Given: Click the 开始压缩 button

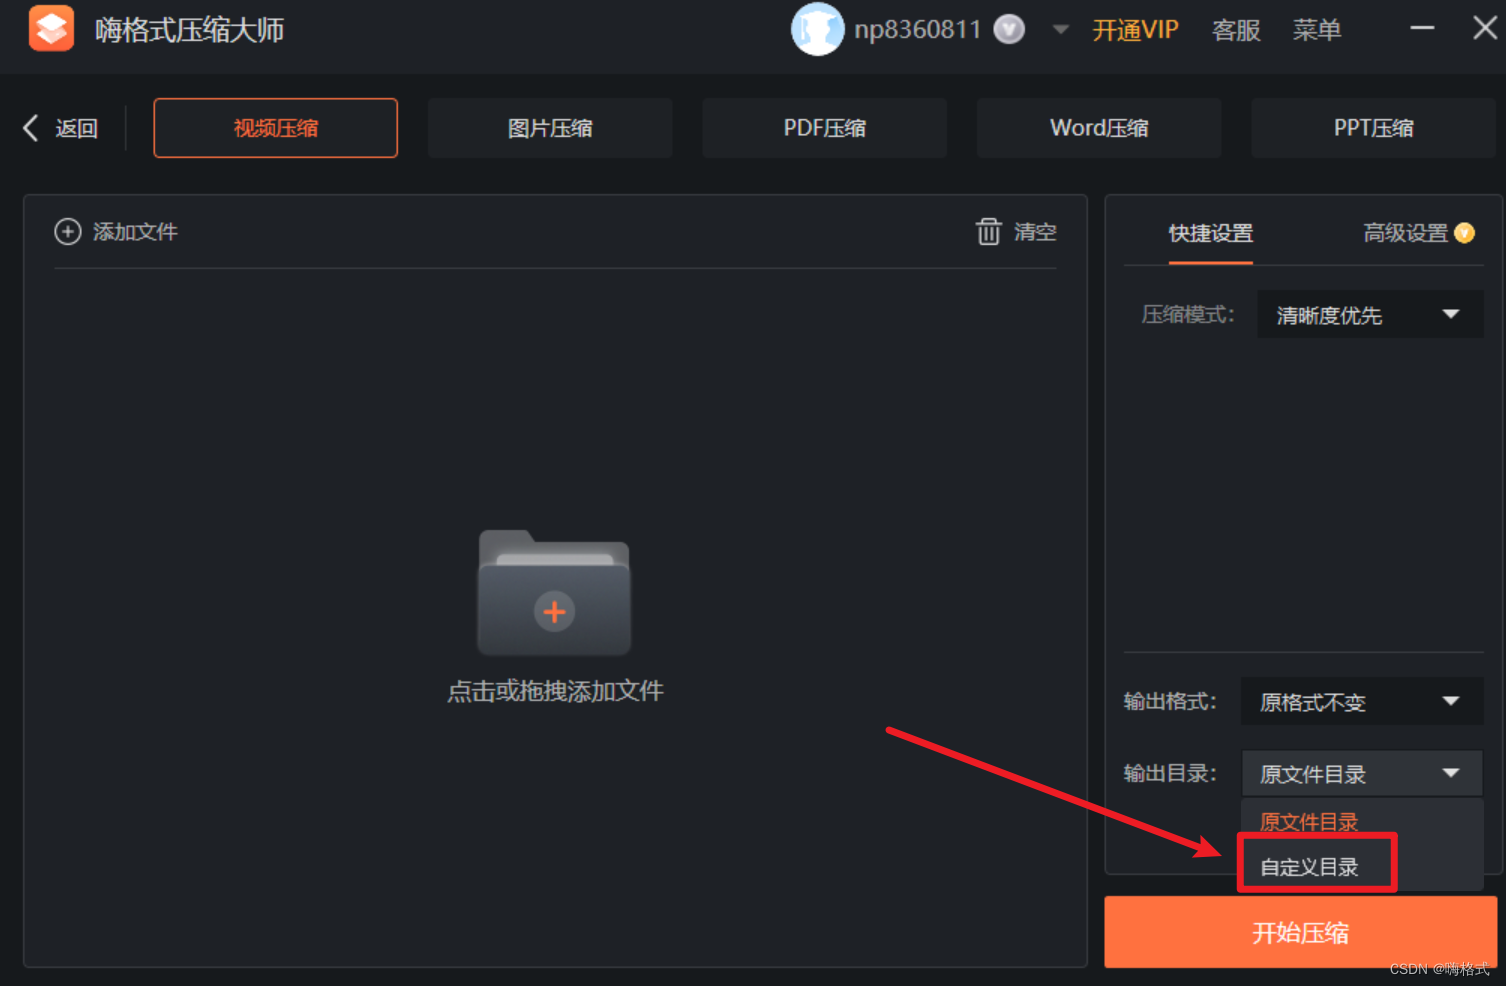Looking at the screenshot, I should tap(1300, 932).
